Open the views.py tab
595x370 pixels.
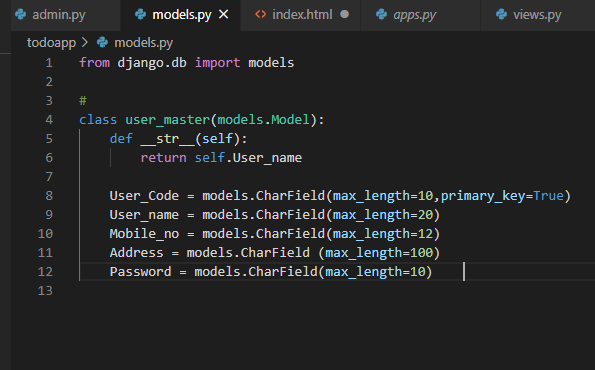click(537, 15)
